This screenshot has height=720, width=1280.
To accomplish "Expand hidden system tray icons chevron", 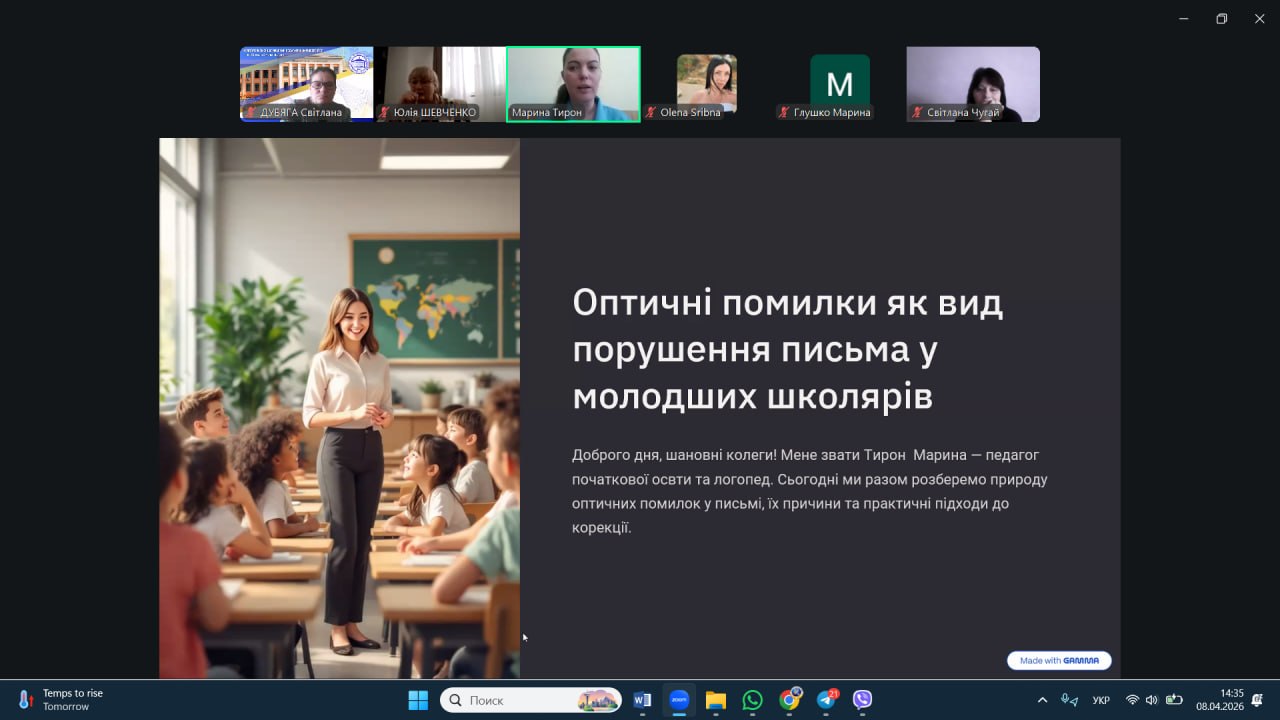I will (x=1042, y=700).
